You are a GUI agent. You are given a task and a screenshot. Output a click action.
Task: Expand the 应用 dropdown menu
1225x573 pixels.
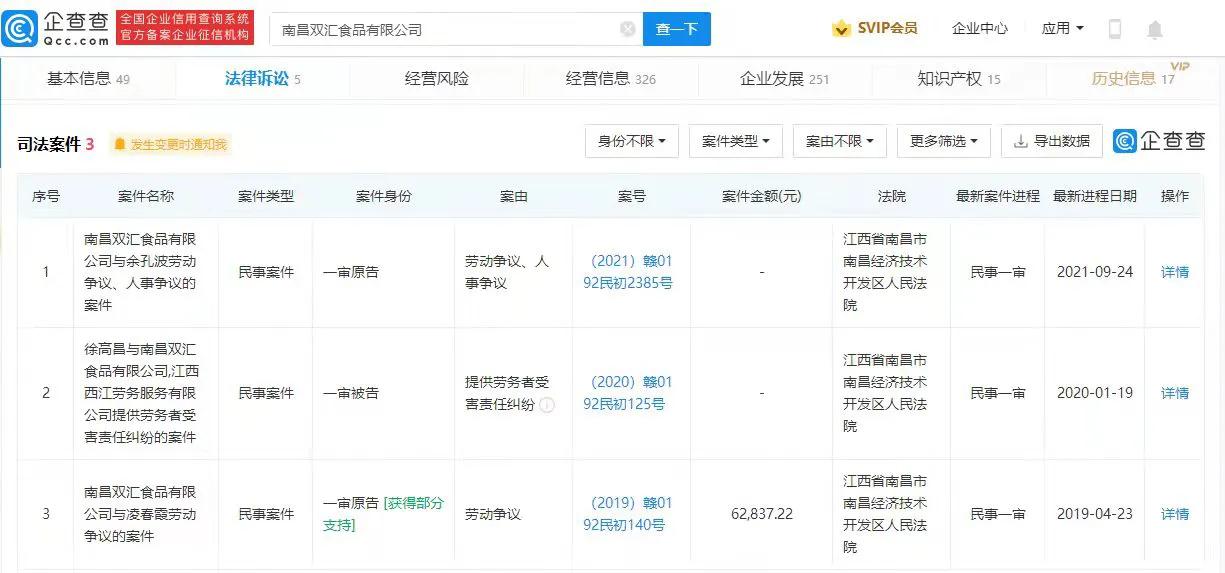pyautogui.click(x=1062, y=29)
